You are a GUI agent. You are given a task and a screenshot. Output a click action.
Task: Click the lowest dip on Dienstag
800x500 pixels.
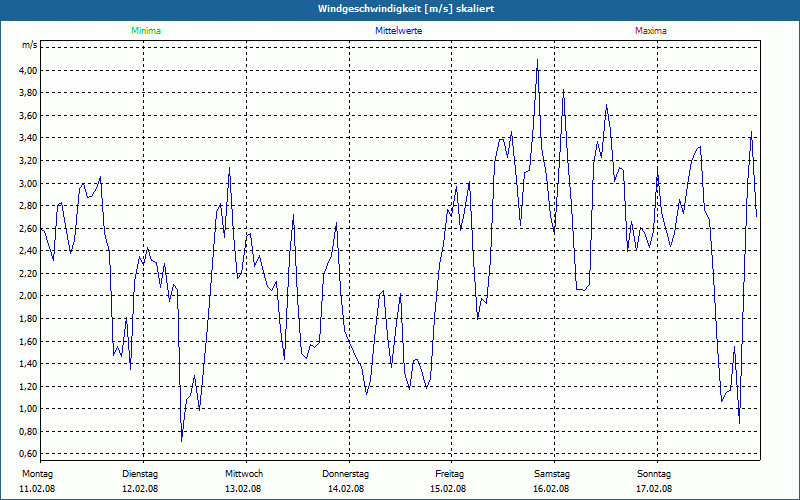pyautogui.click(x=181, y=440)
